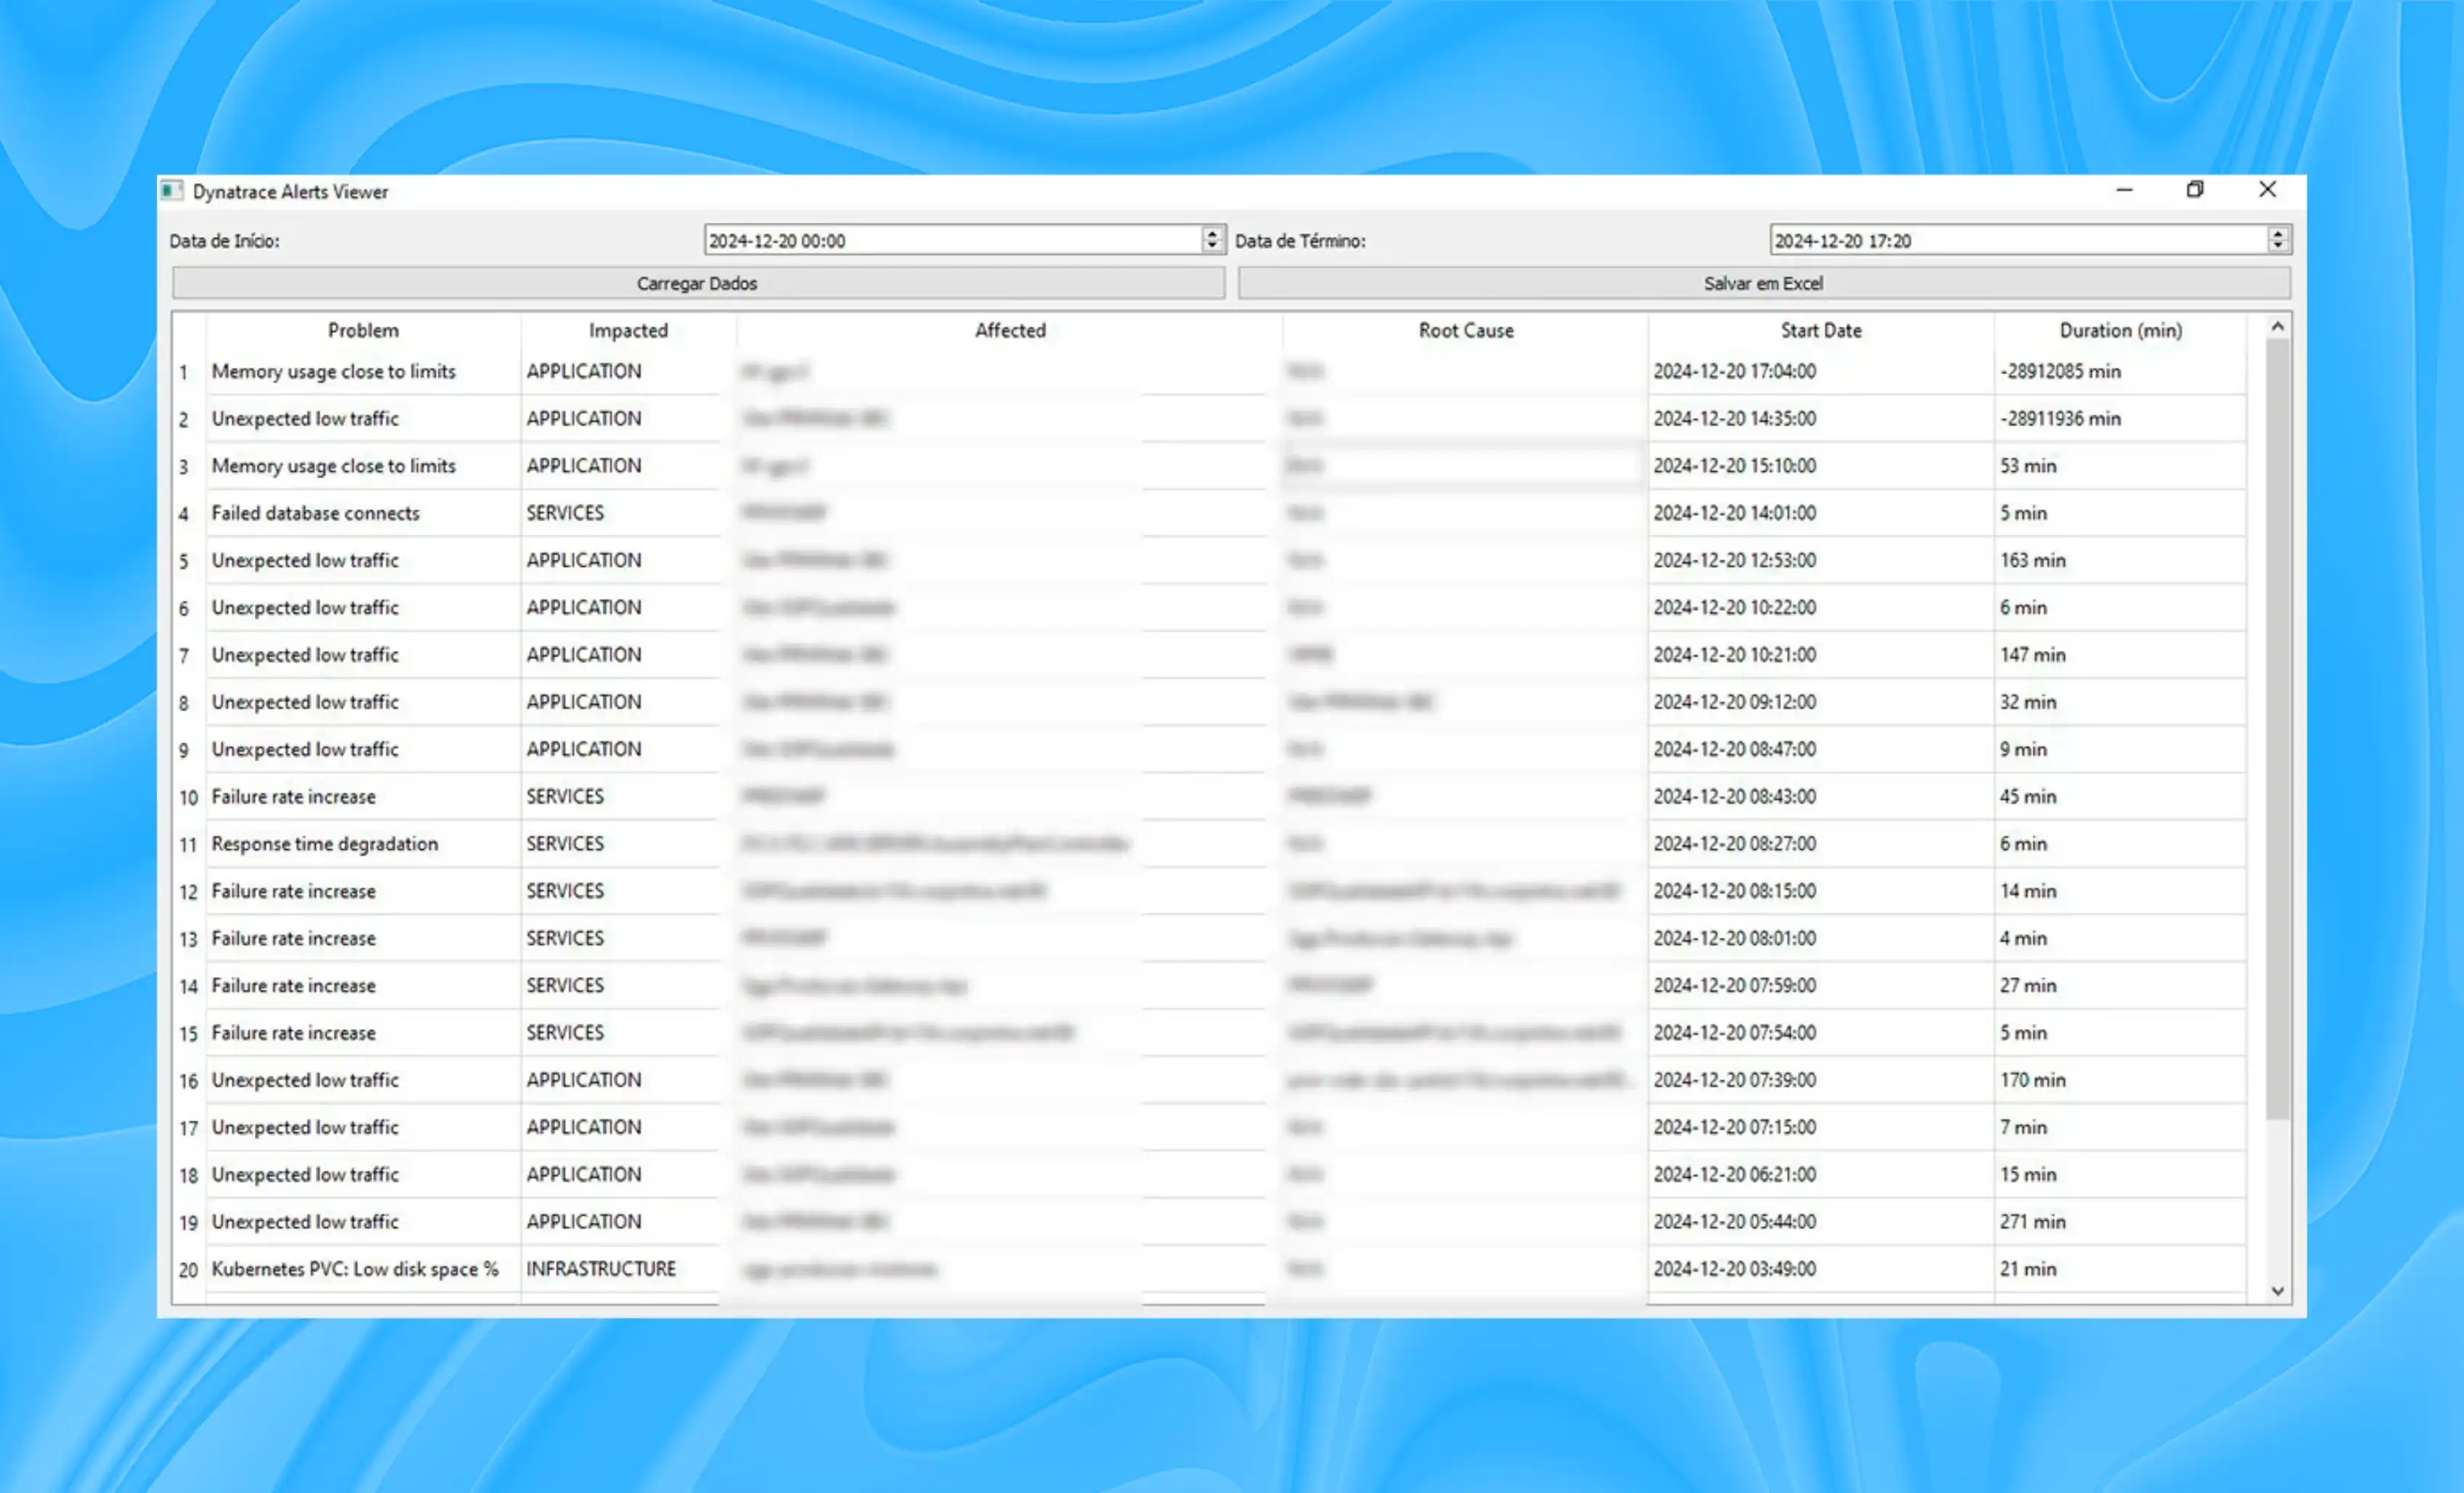Sort by the Impacted column header
The image size is (2464, 1493).
pos(628,330)
